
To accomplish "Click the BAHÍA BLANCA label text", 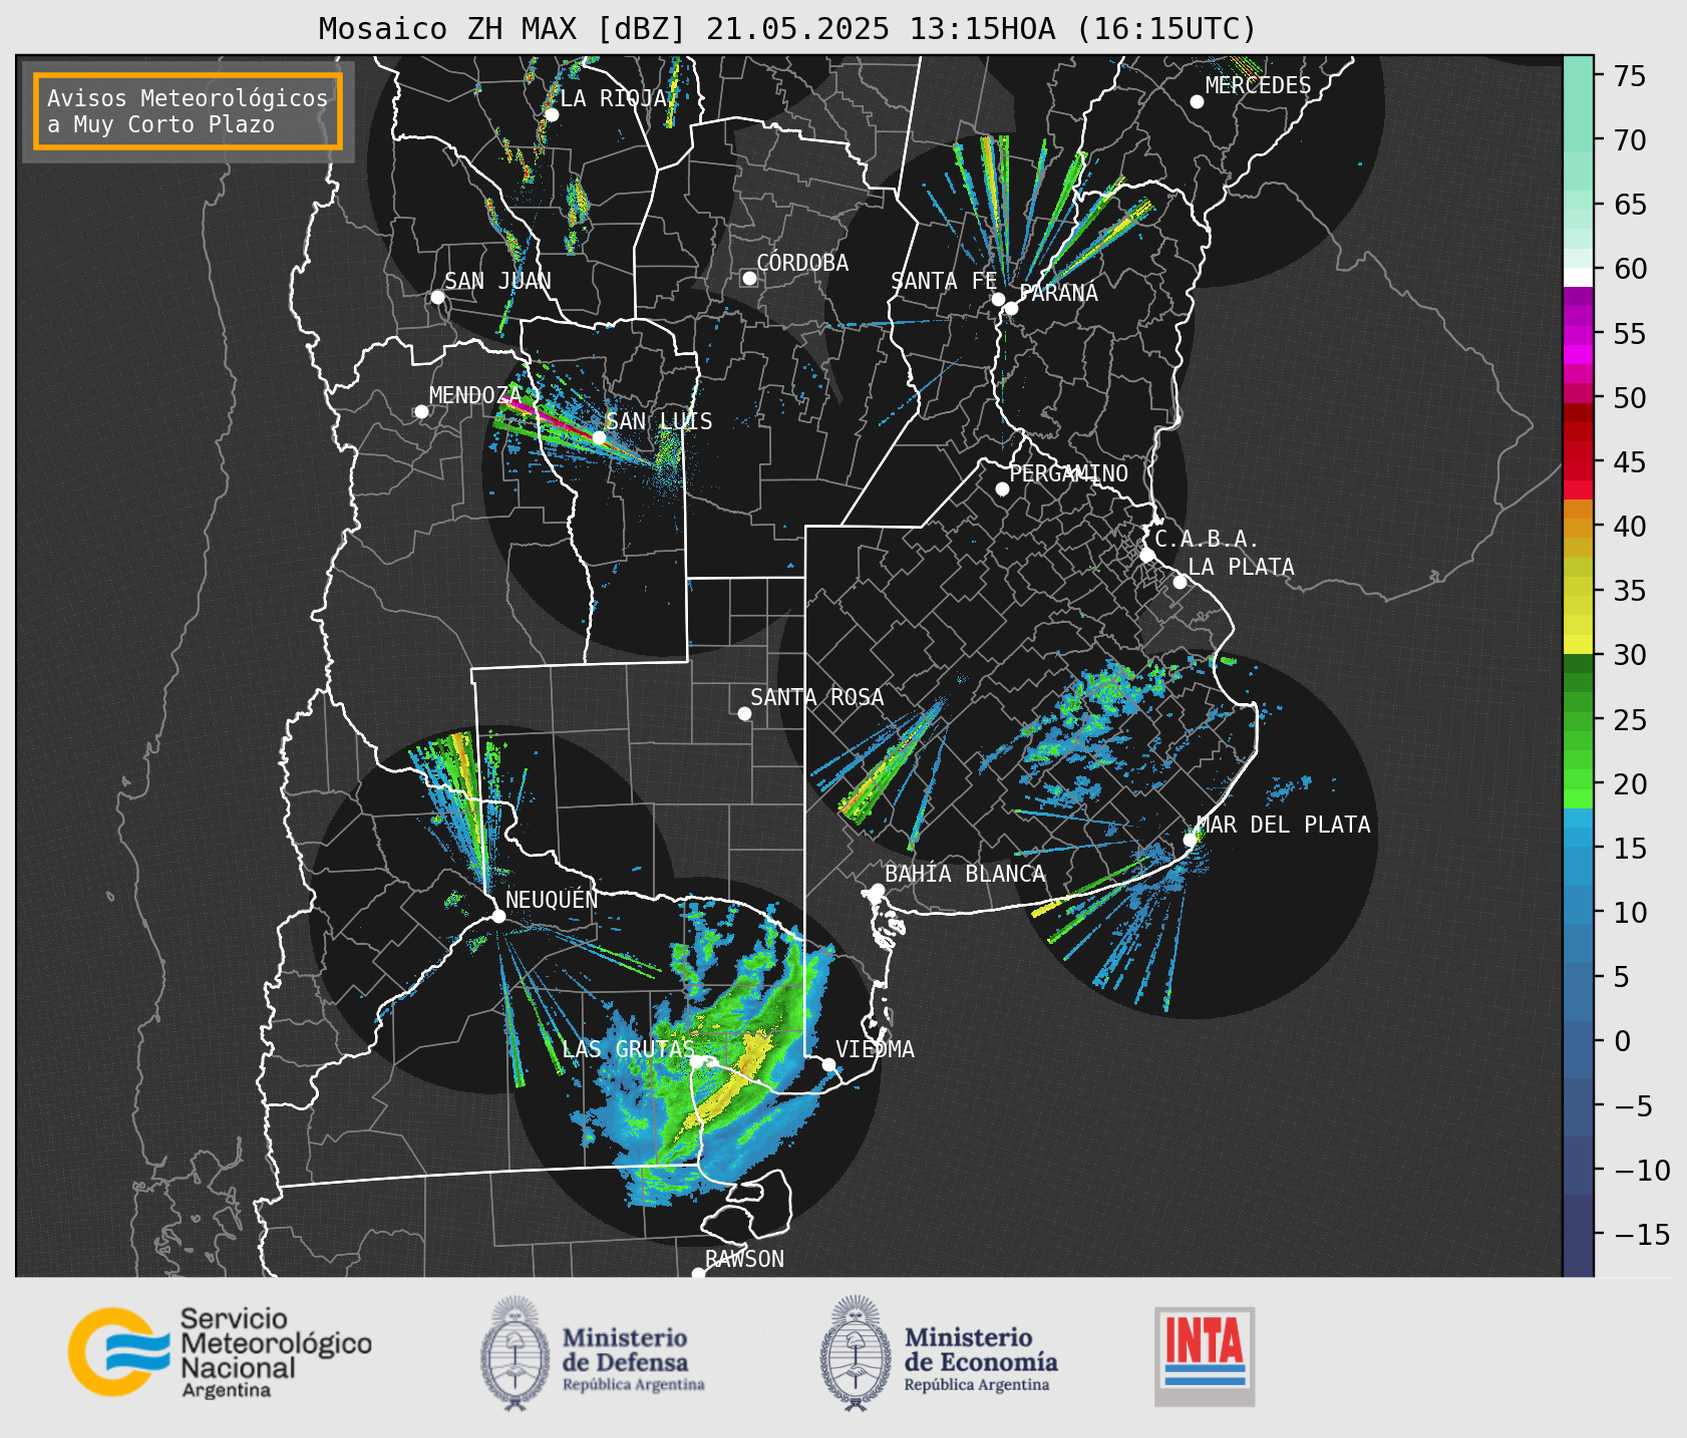I will [964, 874].
